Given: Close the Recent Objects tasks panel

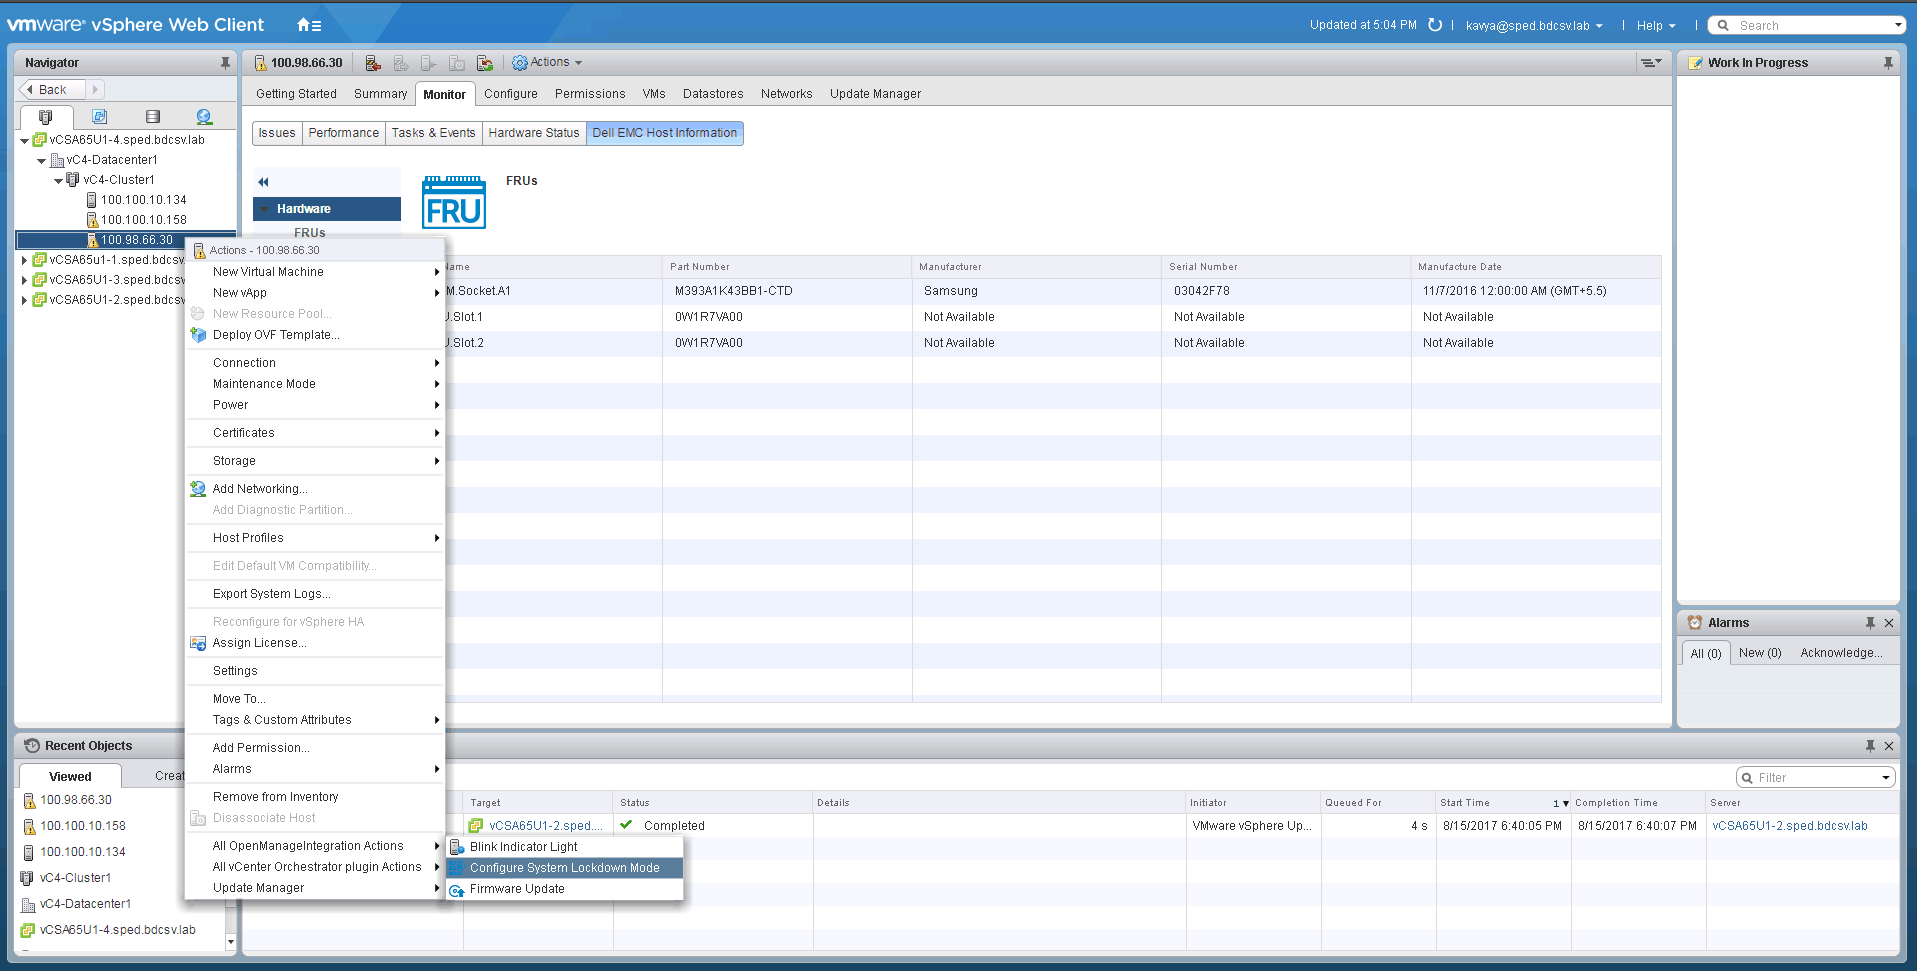Looking at the screenshot, I should [1889, 746].
